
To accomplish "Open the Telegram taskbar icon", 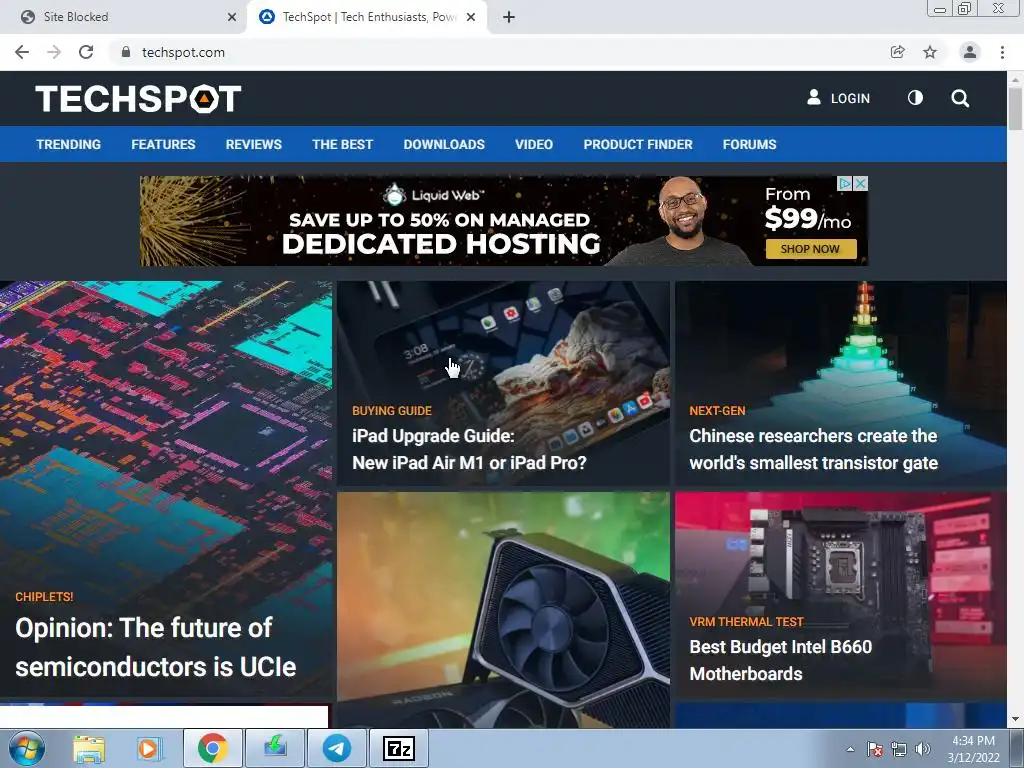I will (x=337, y=748).
